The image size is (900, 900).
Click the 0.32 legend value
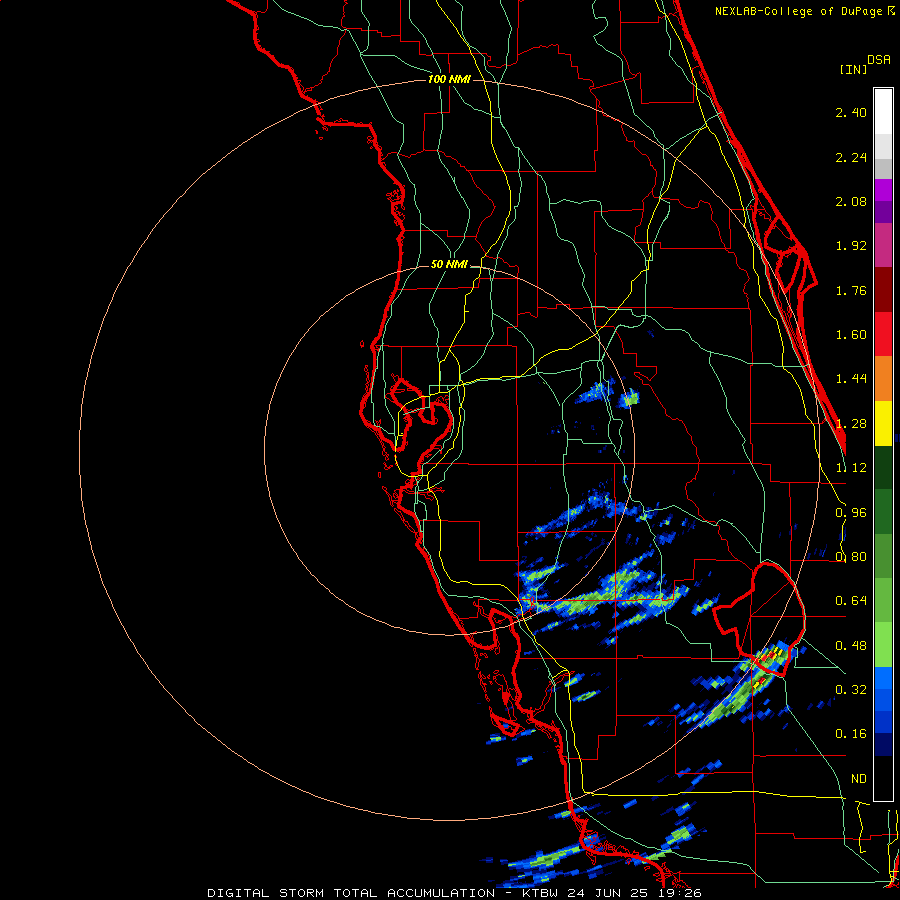pos(851,690)
